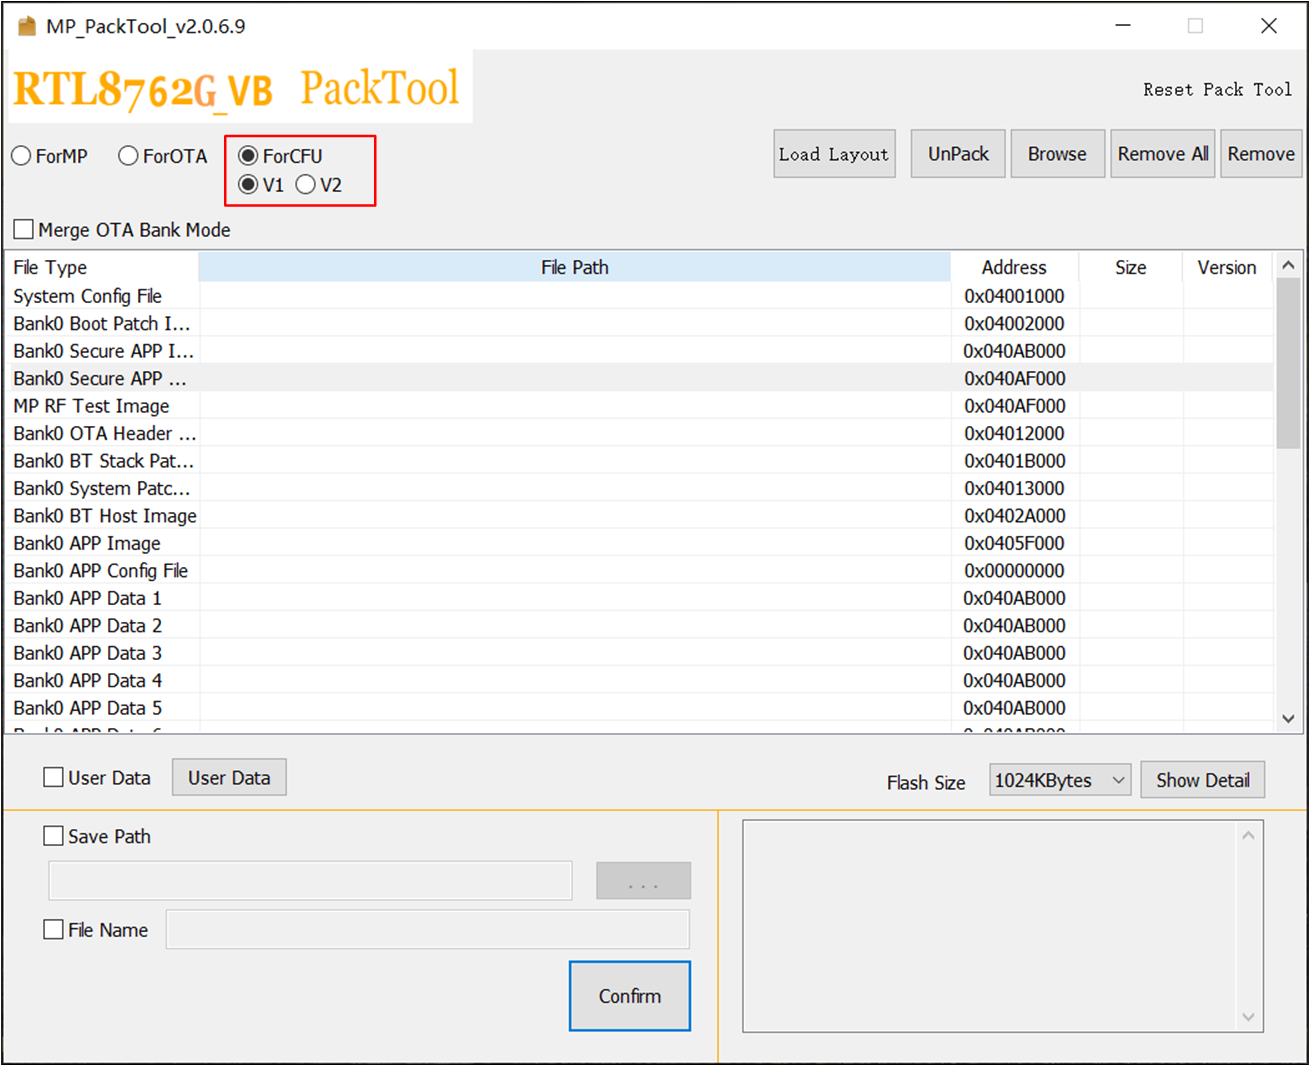Click the Confirm button
Screen dimensions: 1310x1066
tap(629, 996)
